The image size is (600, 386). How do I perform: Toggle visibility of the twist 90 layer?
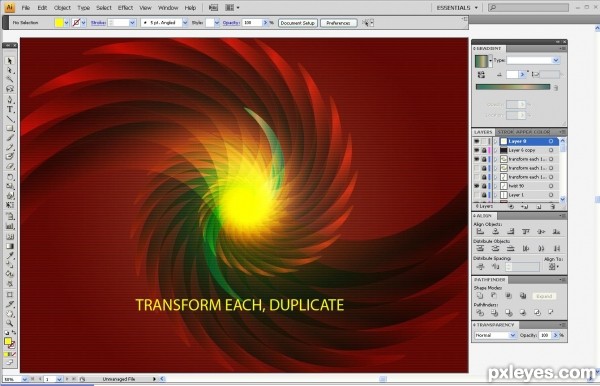[x=477, y=186]
